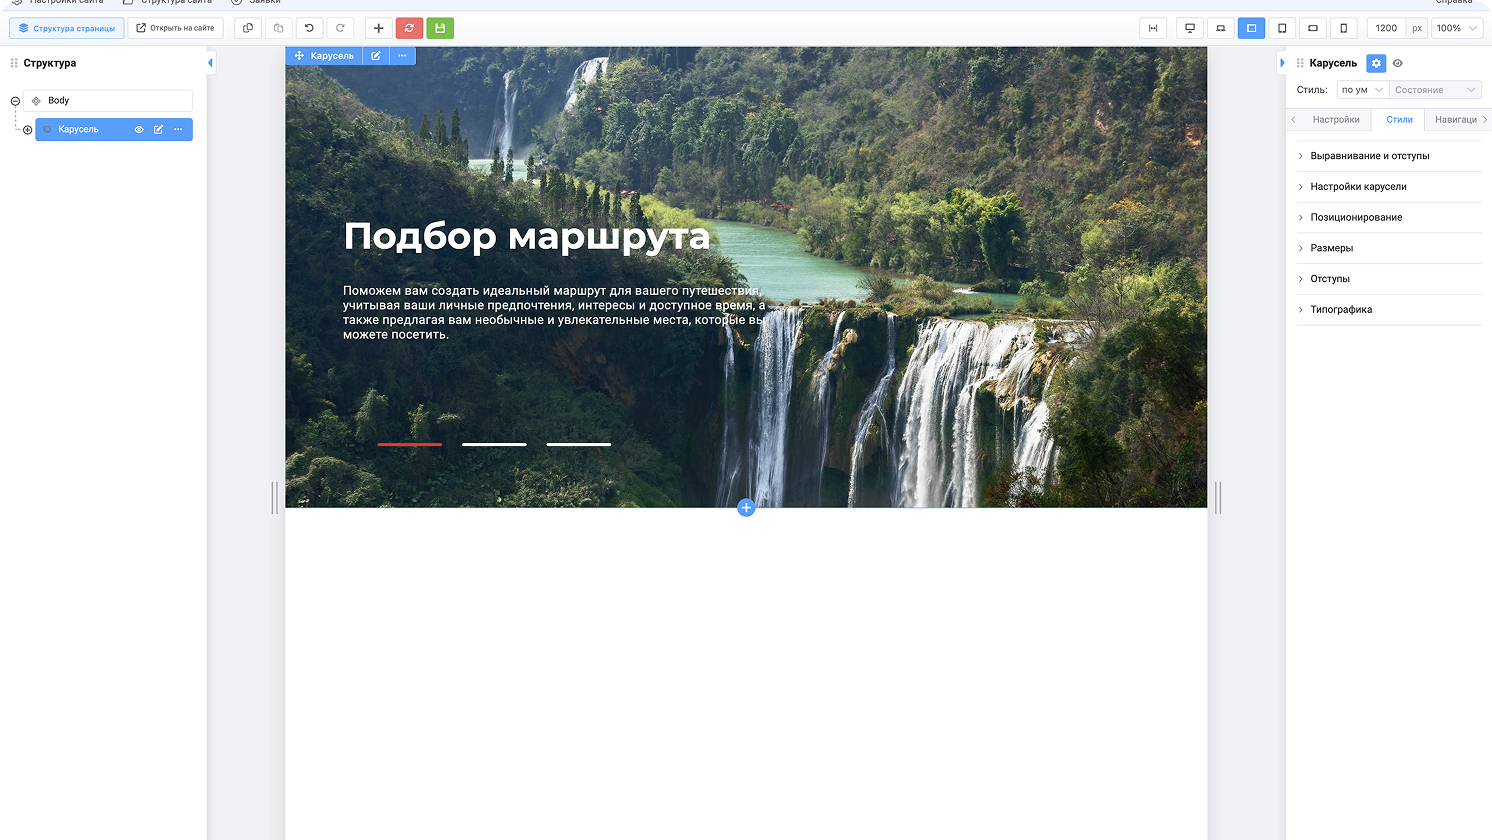Switch to the Стили tab
Screen dimensions: 1492x840
tap(1399, 120)
